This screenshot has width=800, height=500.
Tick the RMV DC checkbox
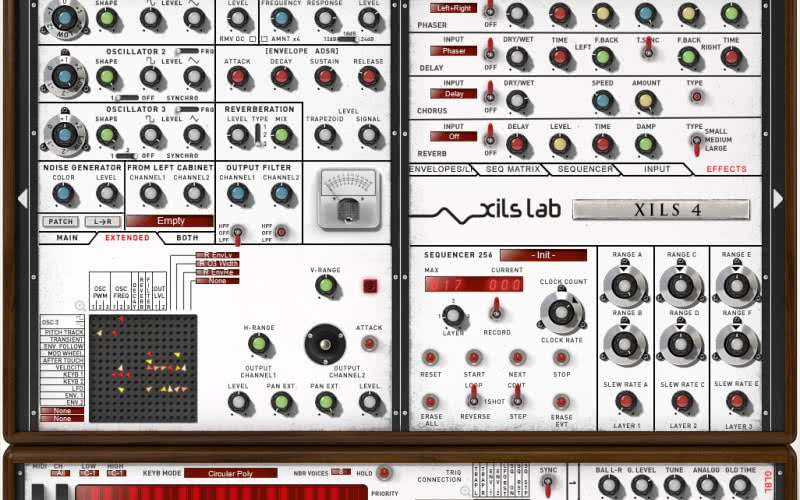[252, 39]
